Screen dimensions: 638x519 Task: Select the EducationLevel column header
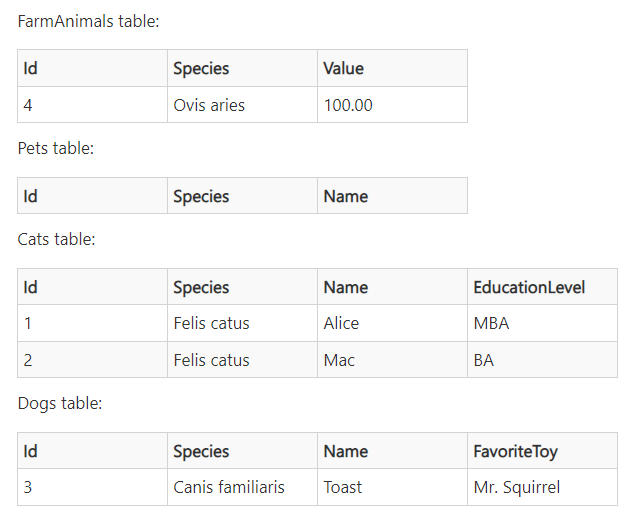(542, 287)
